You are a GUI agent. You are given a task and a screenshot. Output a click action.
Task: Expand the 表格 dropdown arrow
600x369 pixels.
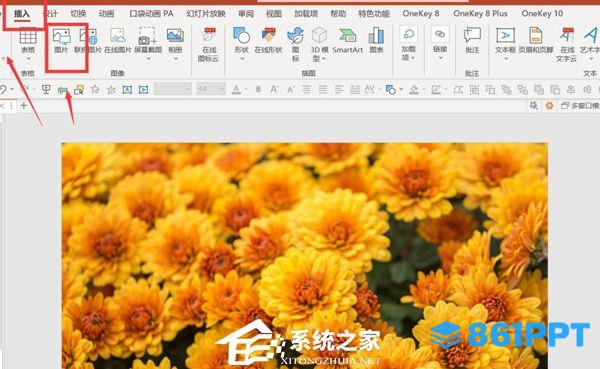coord(28,59)
